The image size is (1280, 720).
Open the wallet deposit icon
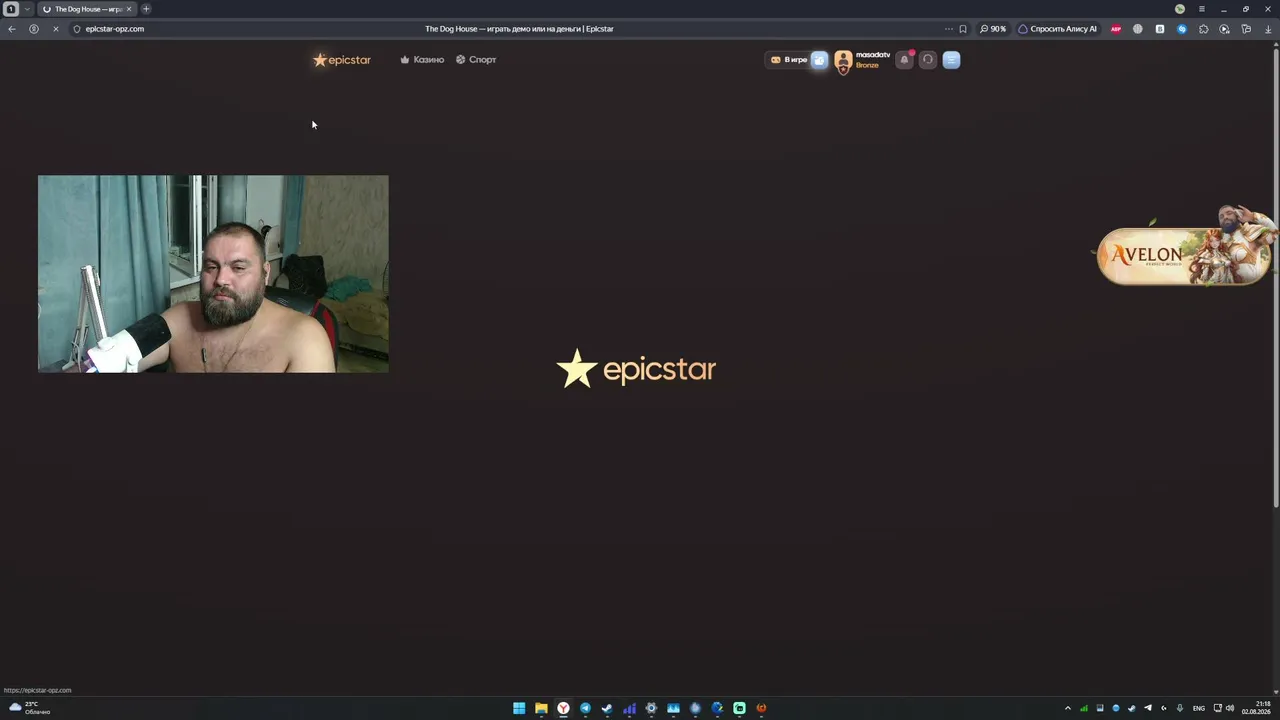point(819,60)
